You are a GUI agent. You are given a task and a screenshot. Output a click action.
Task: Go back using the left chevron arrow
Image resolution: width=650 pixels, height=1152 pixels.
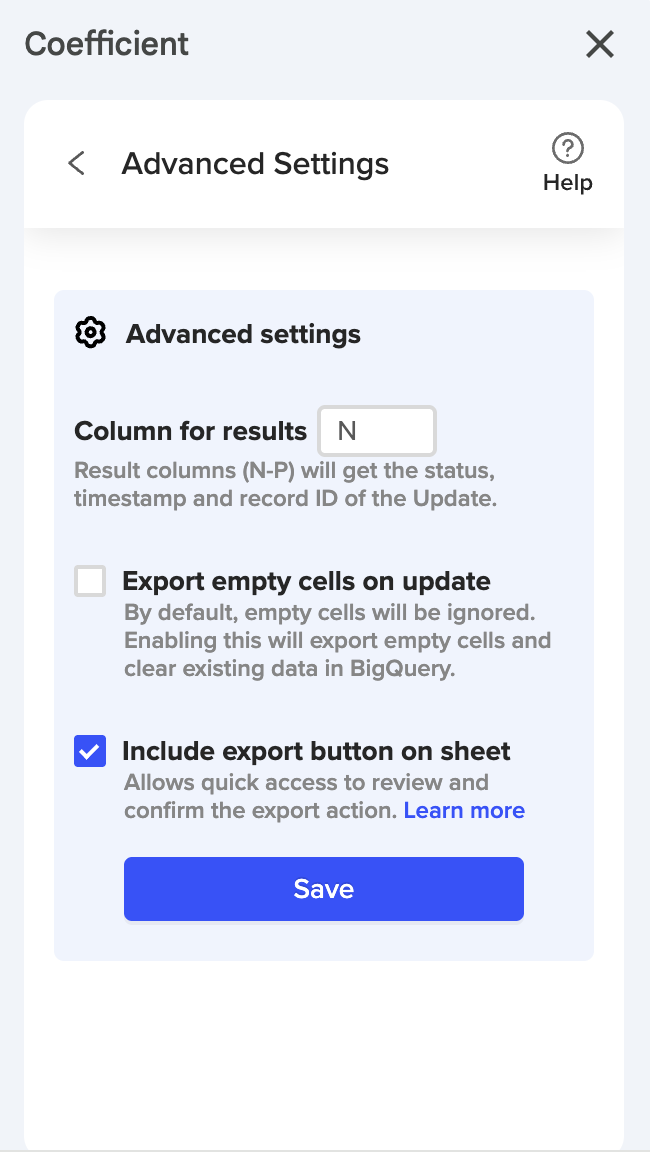pos(77,164)
